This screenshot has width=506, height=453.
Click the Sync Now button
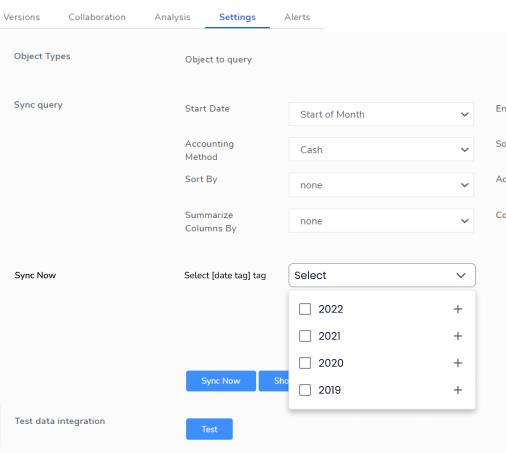pos(221,381)
